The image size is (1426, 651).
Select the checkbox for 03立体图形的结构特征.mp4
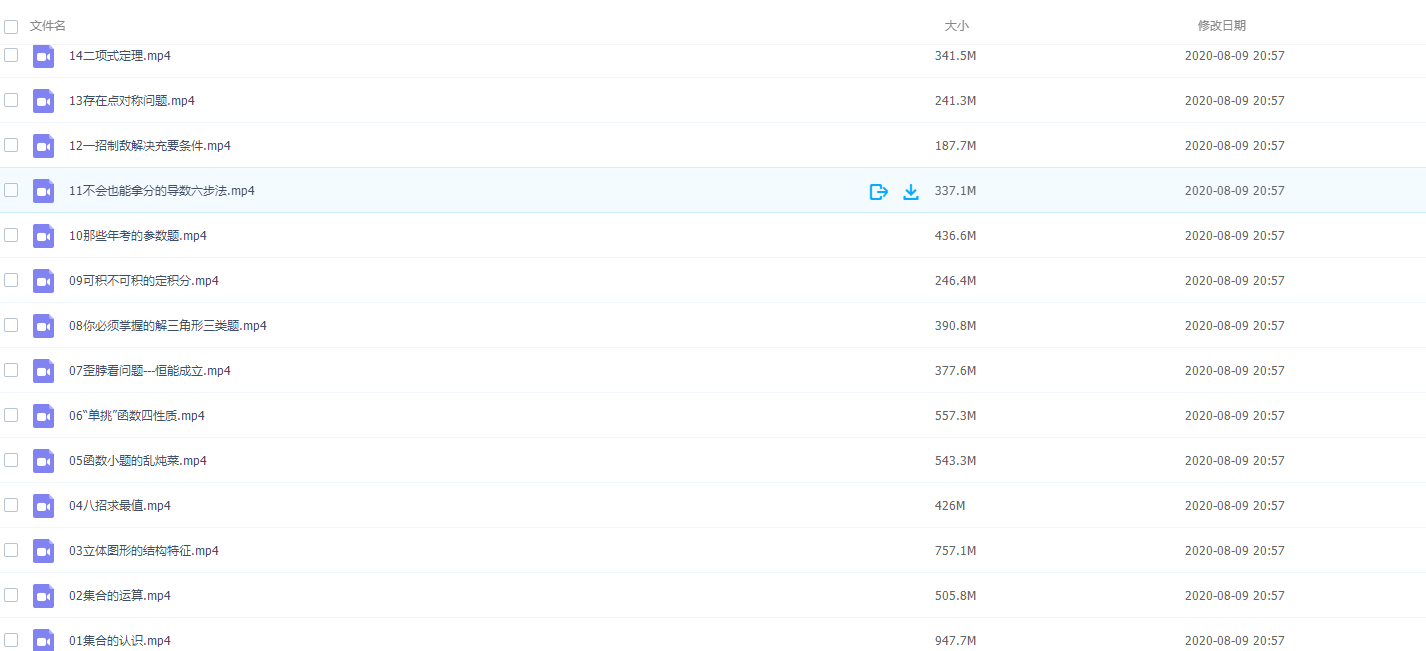(11, 550)
